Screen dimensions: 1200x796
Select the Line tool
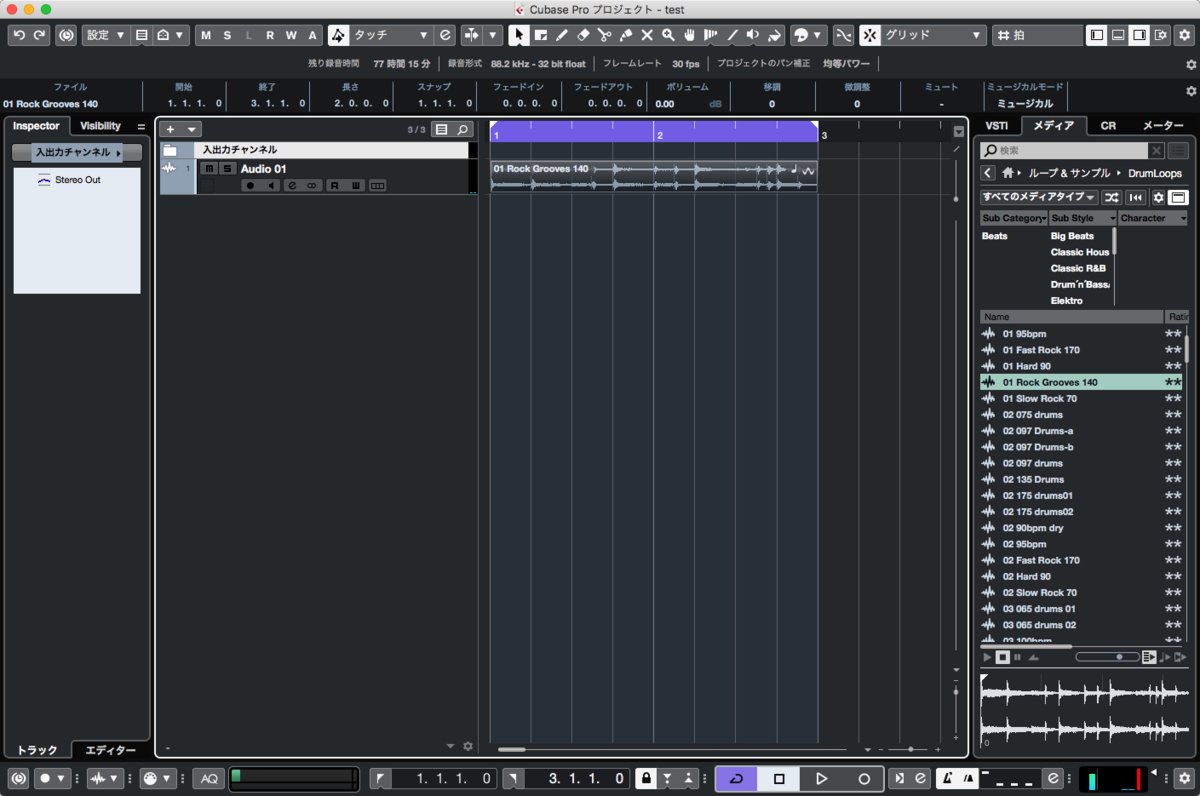click(732, 35)
